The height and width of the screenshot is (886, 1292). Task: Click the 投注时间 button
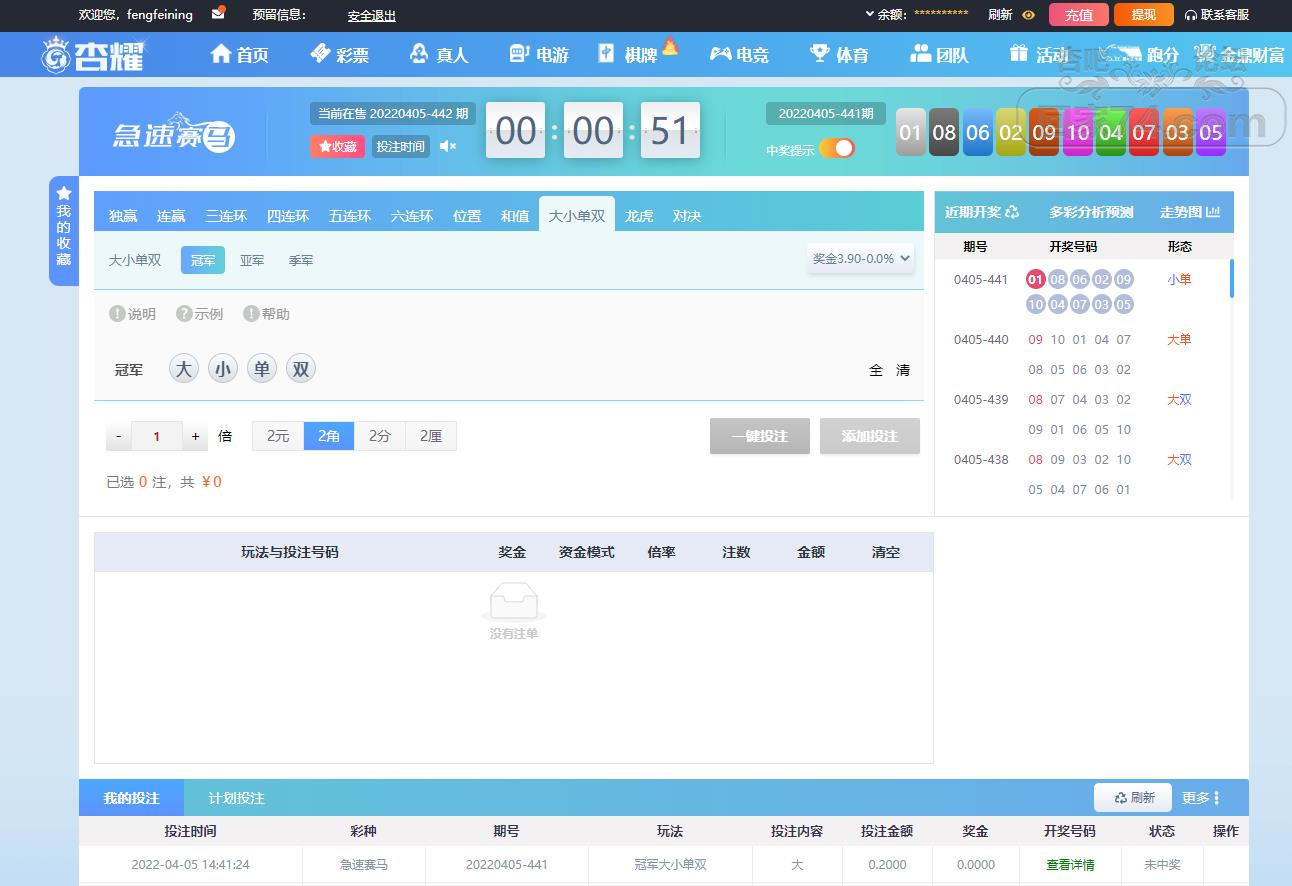coord(401,147)
